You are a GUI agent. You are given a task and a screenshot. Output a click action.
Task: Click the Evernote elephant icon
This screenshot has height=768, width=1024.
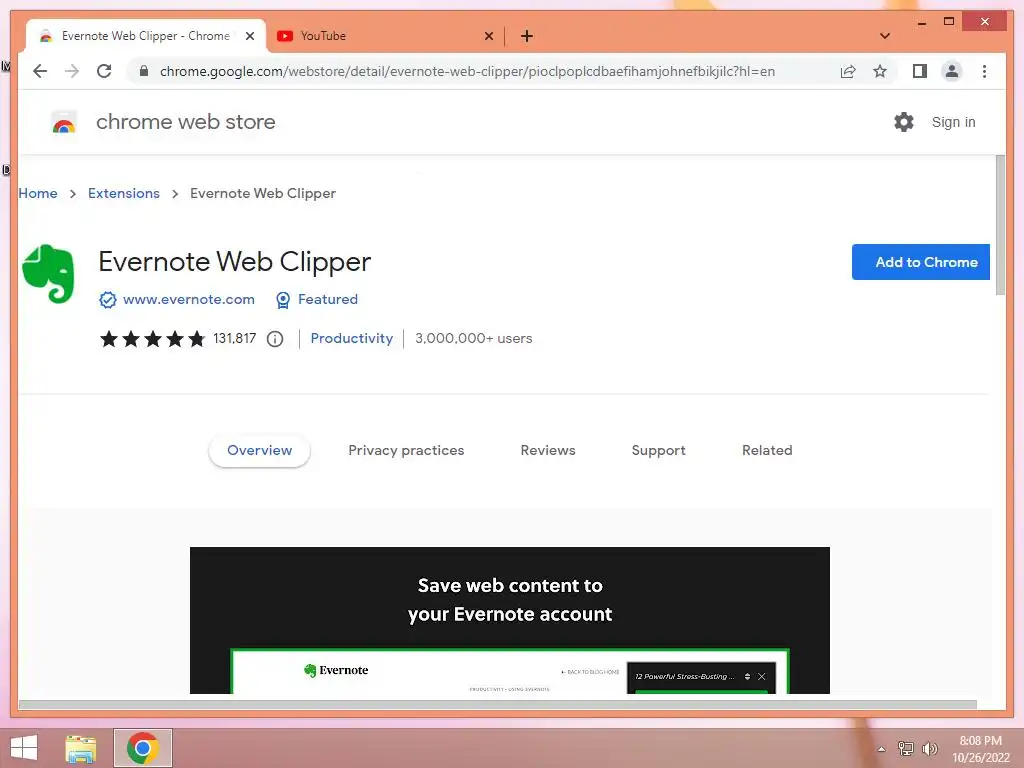click(x=48, y=274)
